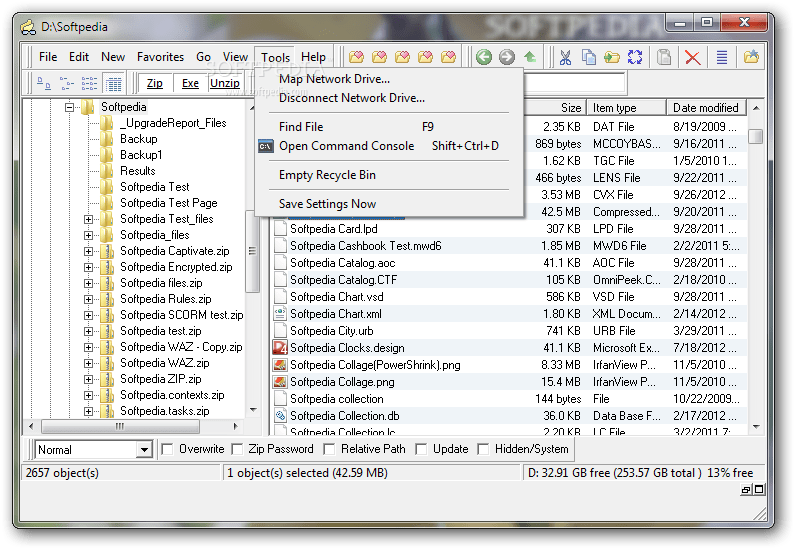The width and height of the screenshot is (795, 549).
Task: Expand the Softpedia_files folder
Action: (x=88, y=235)
